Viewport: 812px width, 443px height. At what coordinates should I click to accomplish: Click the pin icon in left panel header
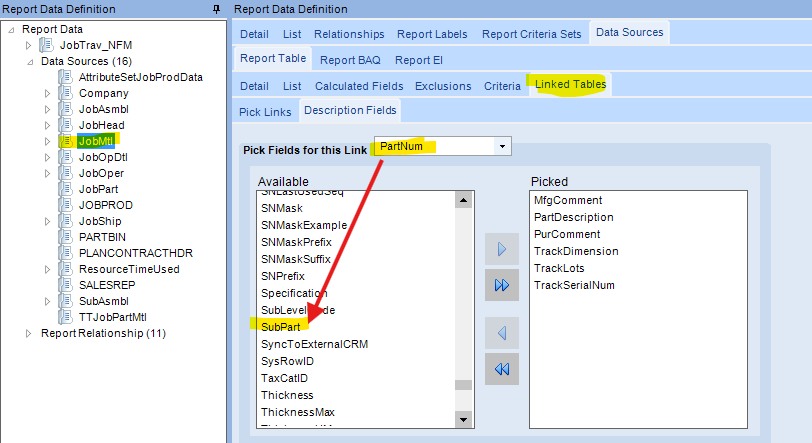[x=216, y=9]
